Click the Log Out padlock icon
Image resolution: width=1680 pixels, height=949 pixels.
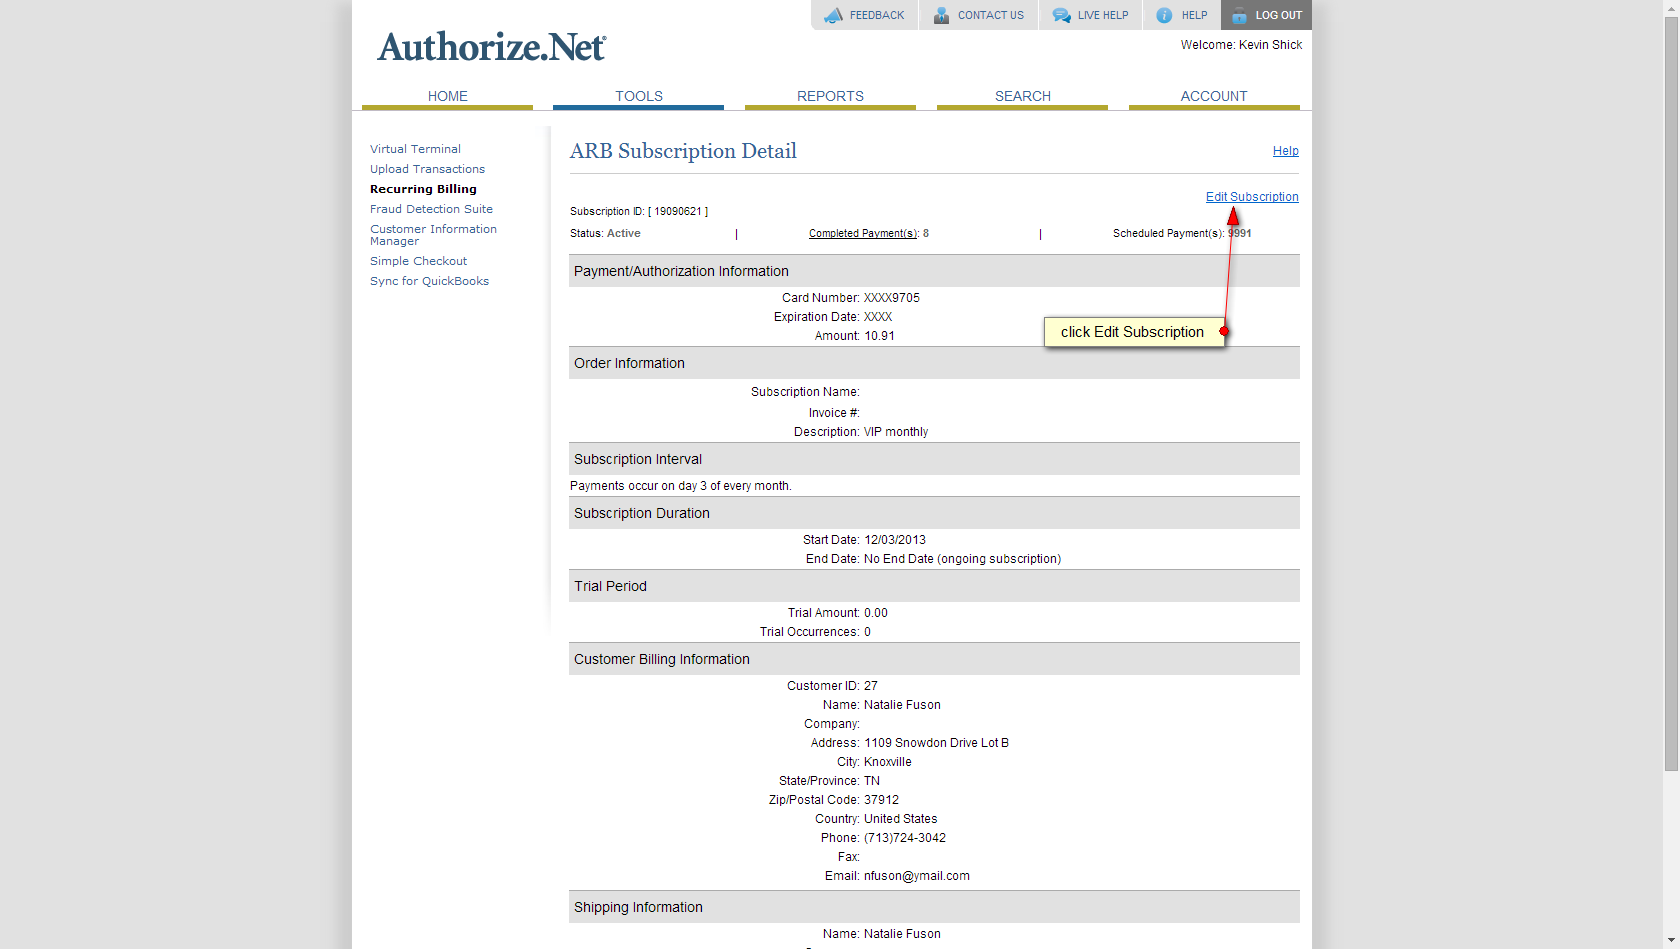click(x=1239, y=15)
